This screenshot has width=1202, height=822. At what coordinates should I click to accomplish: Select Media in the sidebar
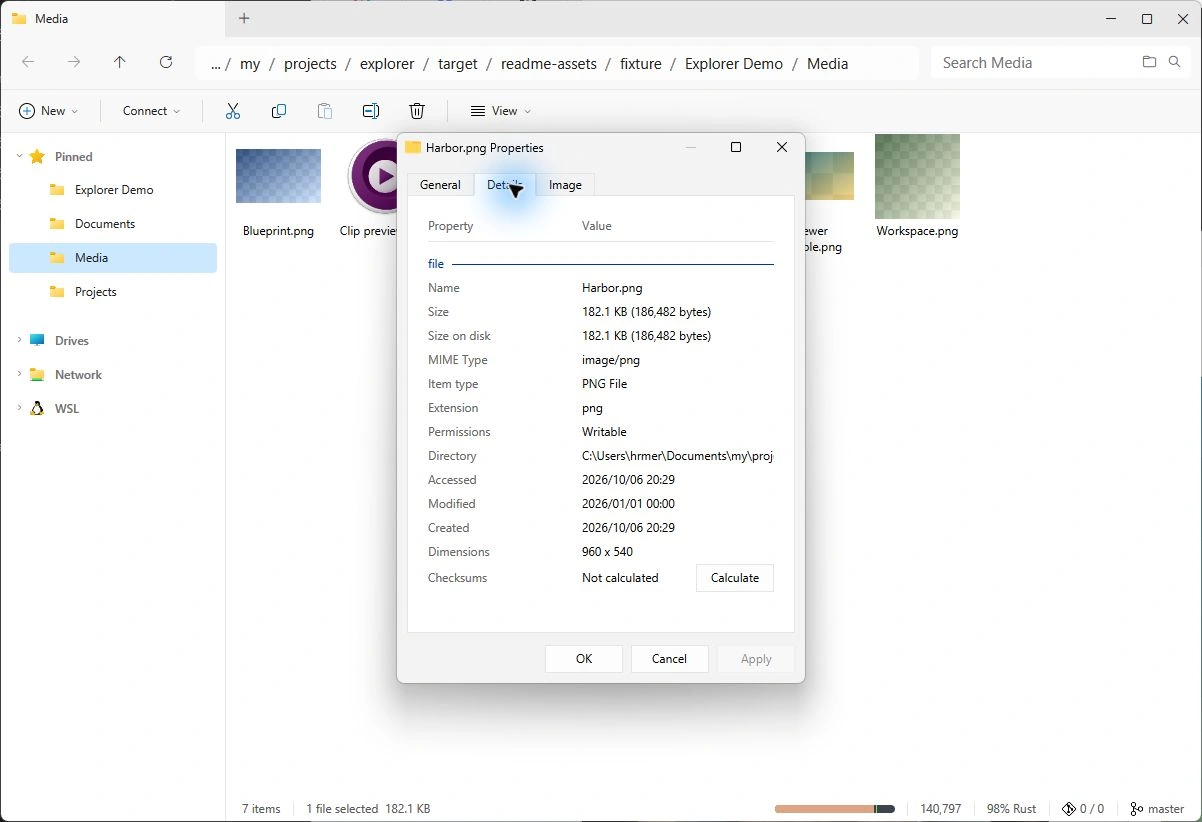(x=113, y=258)
